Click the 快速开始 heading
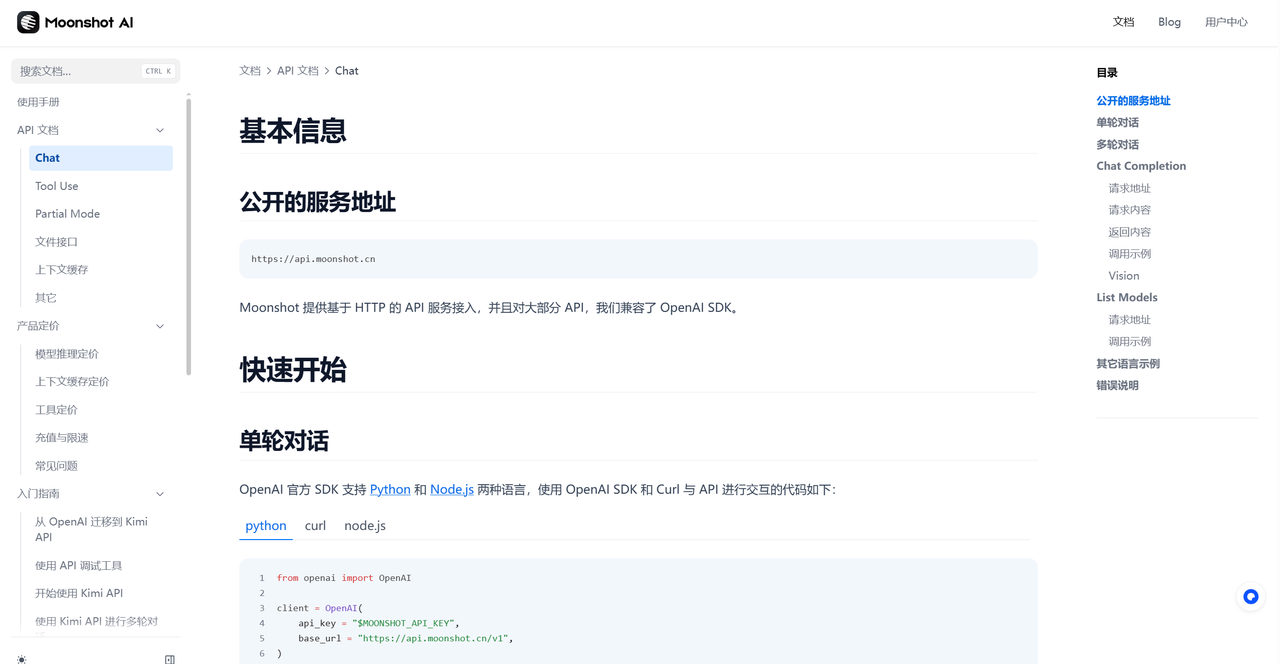 pos(293,370)
